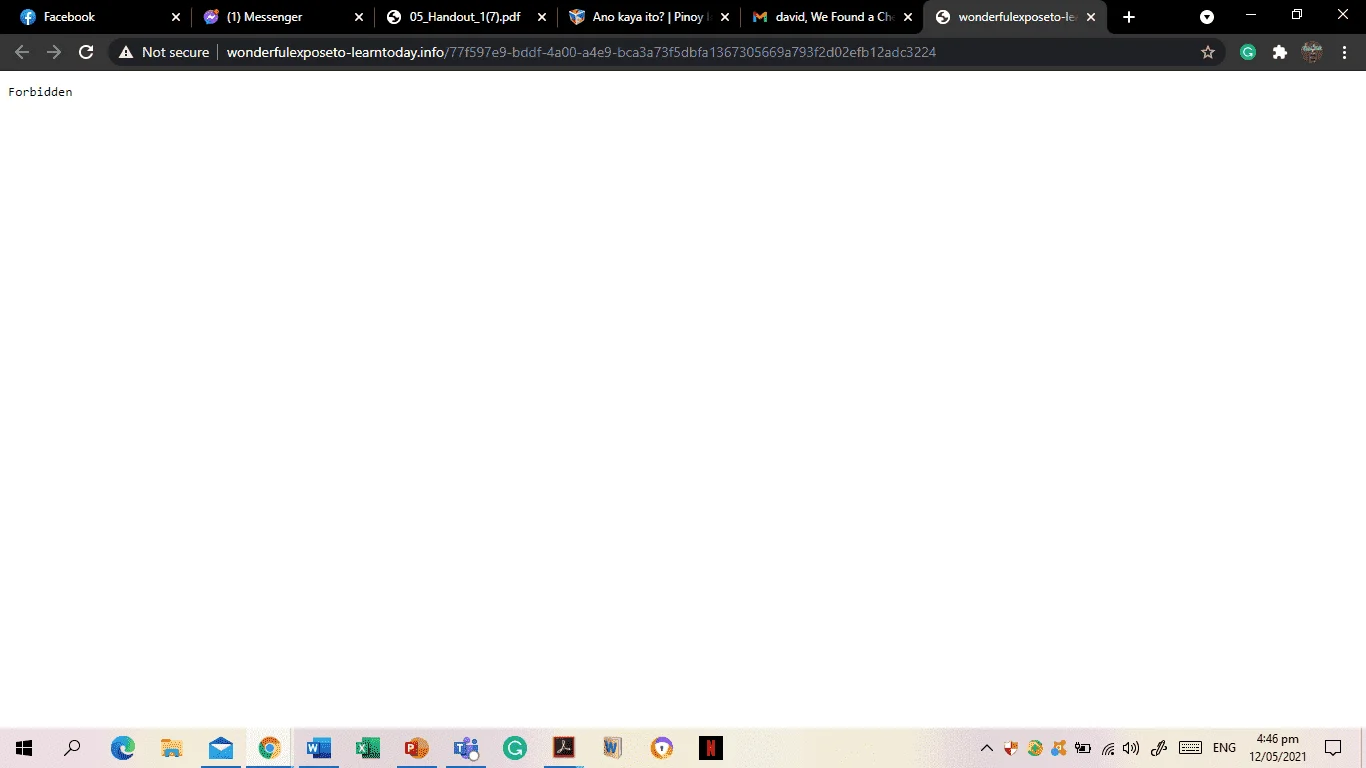Image resolution: width=1366 pixels, height=768 pixels.
Task: Open the Windows Start menu
Action: coord(24,748)
